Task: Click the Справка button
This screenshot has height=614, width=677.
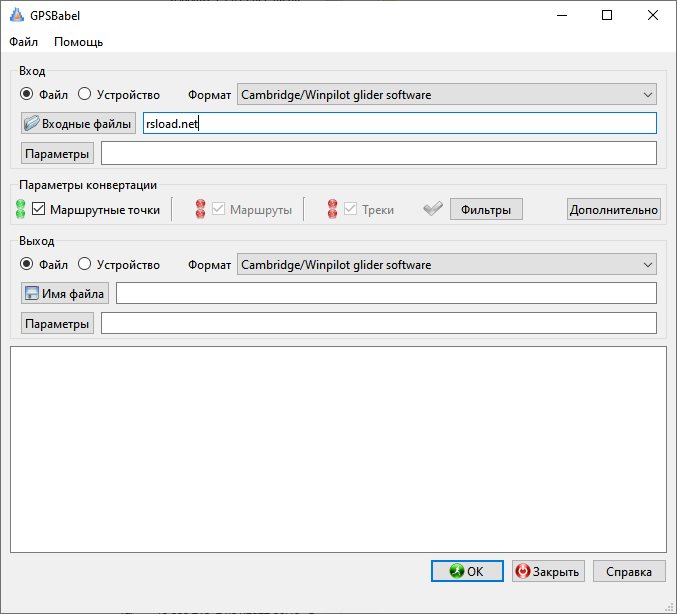Action: [x=629, y=571]
